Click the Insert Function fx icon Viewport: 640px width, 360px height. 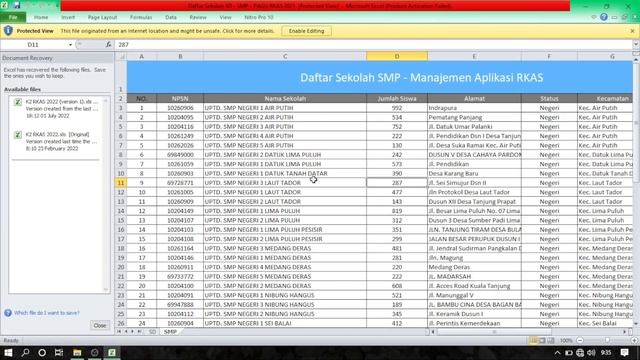(108, 44)
